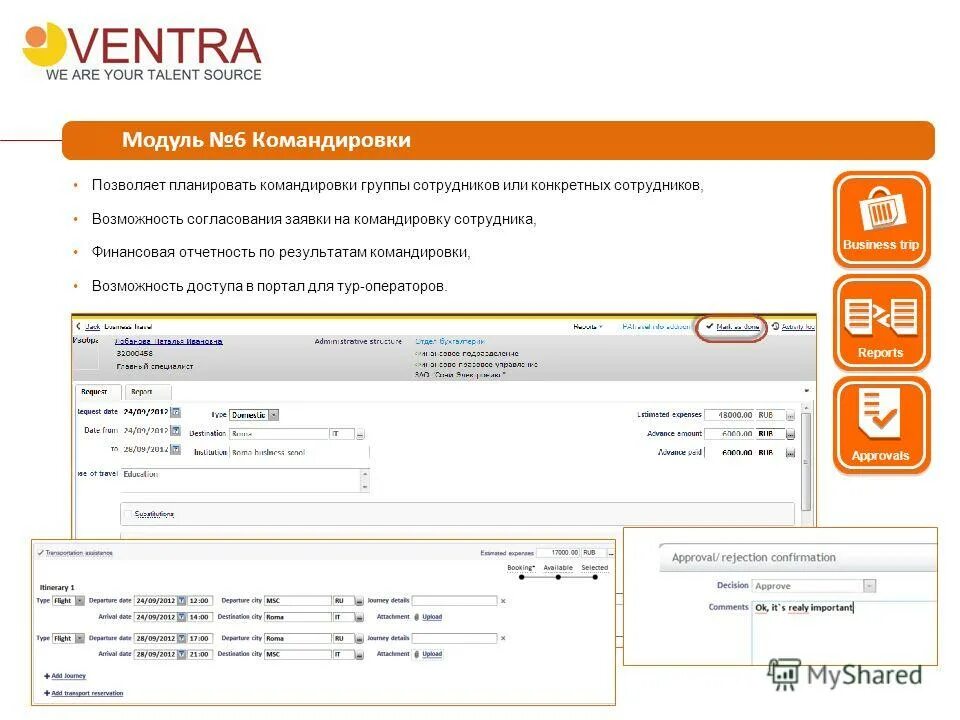
Task: Click Journey details field of second journey
Action: (454, 639)
